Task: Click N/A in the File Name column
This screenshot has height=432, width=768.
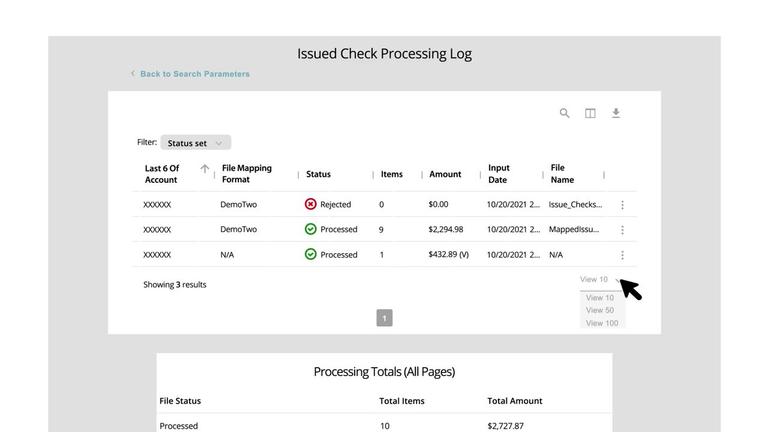Action: click(x=555, y=255)
